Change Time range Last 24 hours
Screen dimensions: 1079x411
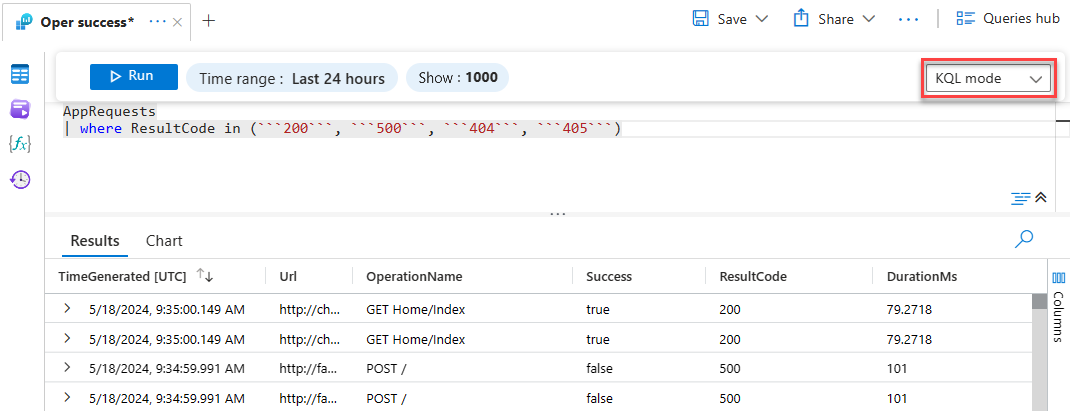pyautogui.click(x=292, y=78)
